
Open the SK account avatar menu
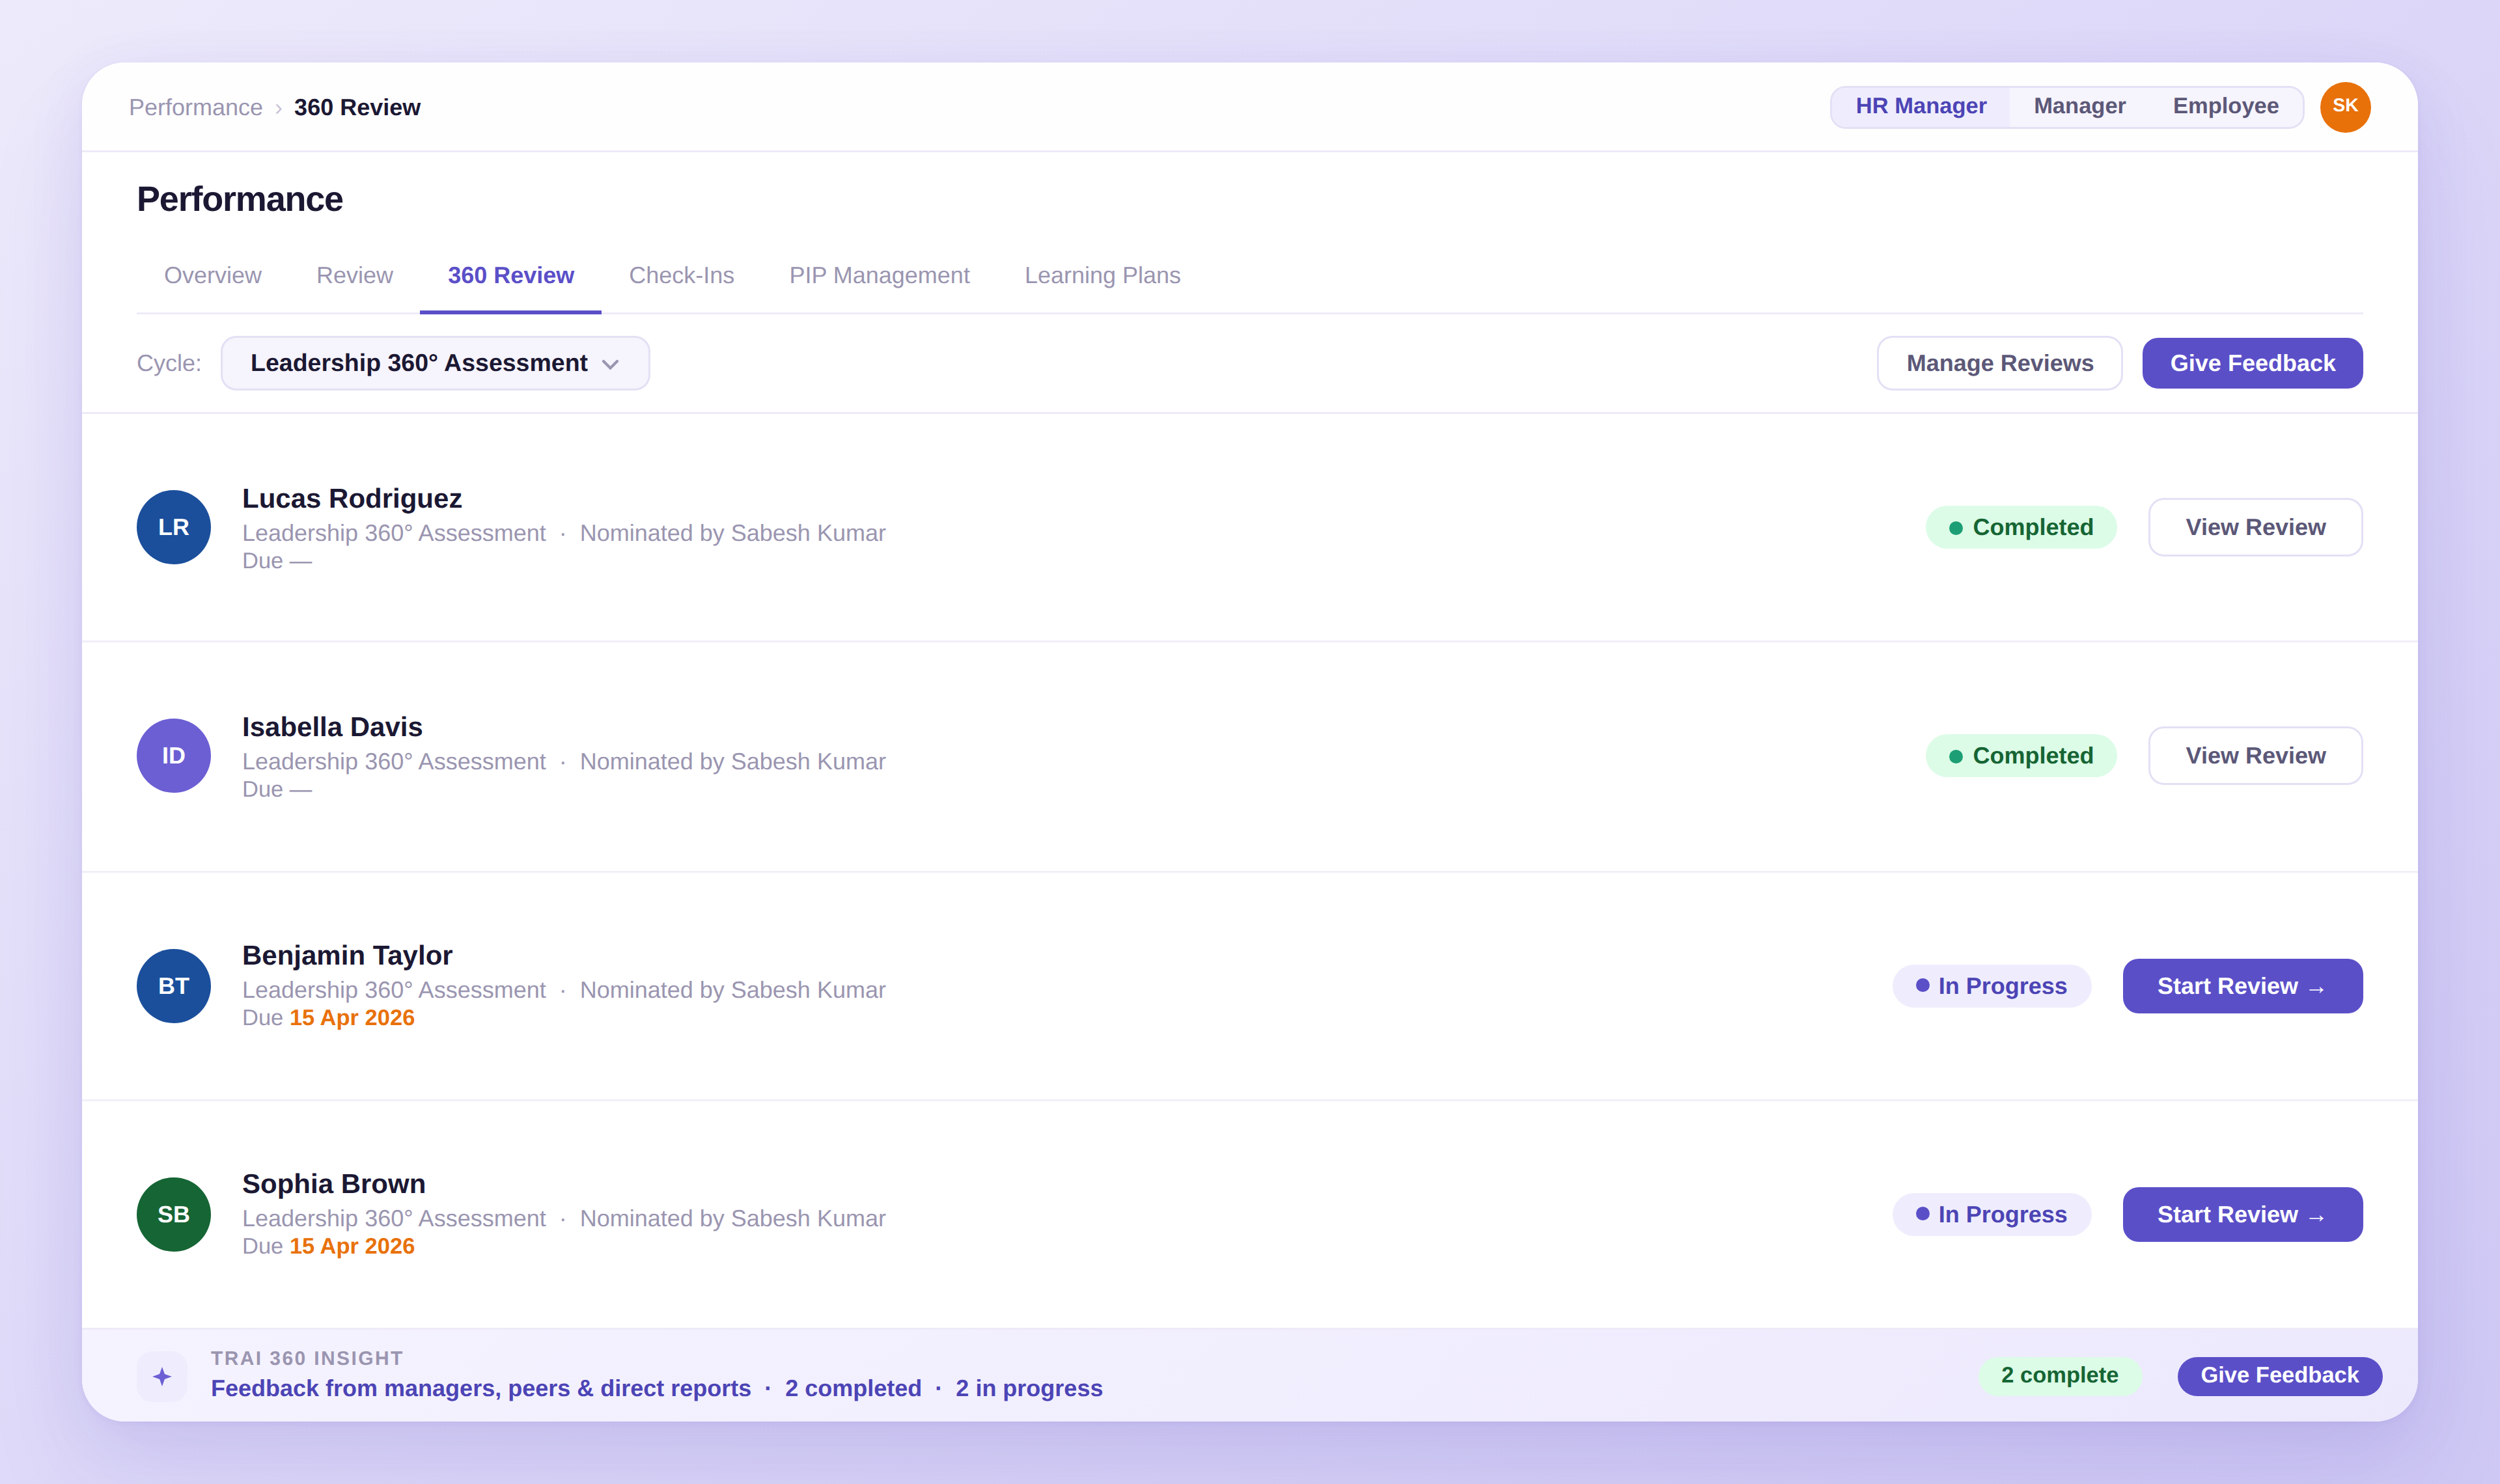point(2346,106)
